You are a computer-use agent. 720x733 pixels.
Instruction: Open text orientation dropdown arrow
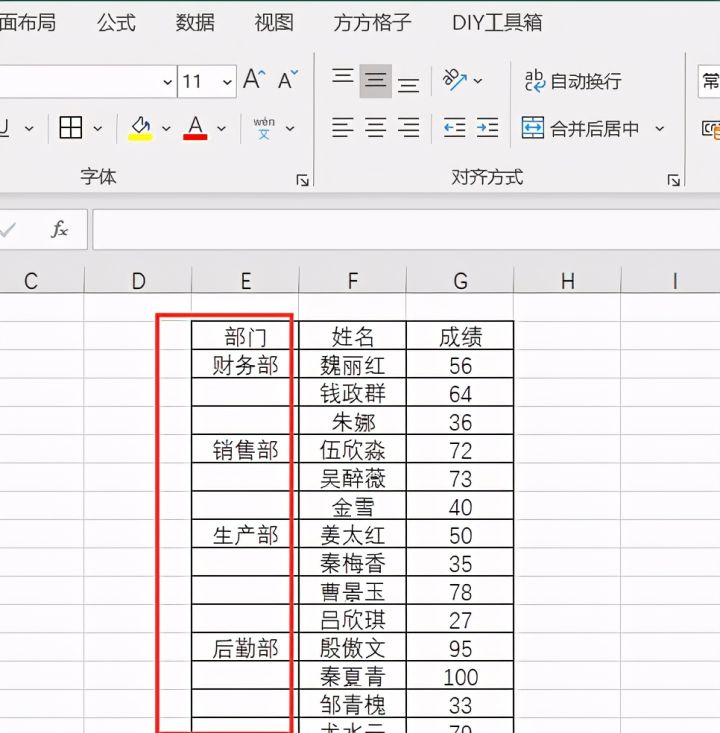[478, 81]
